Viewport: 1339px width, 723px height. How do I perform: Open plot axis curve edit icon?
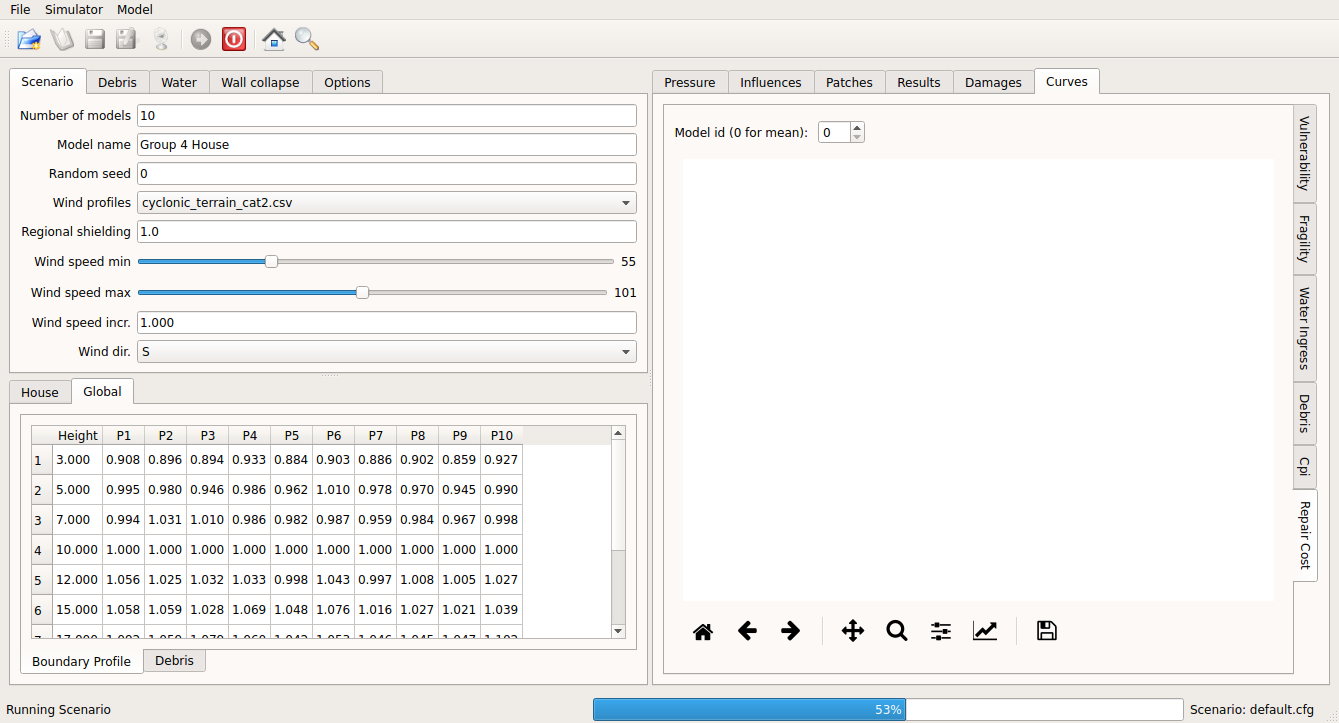click(985, 631)
